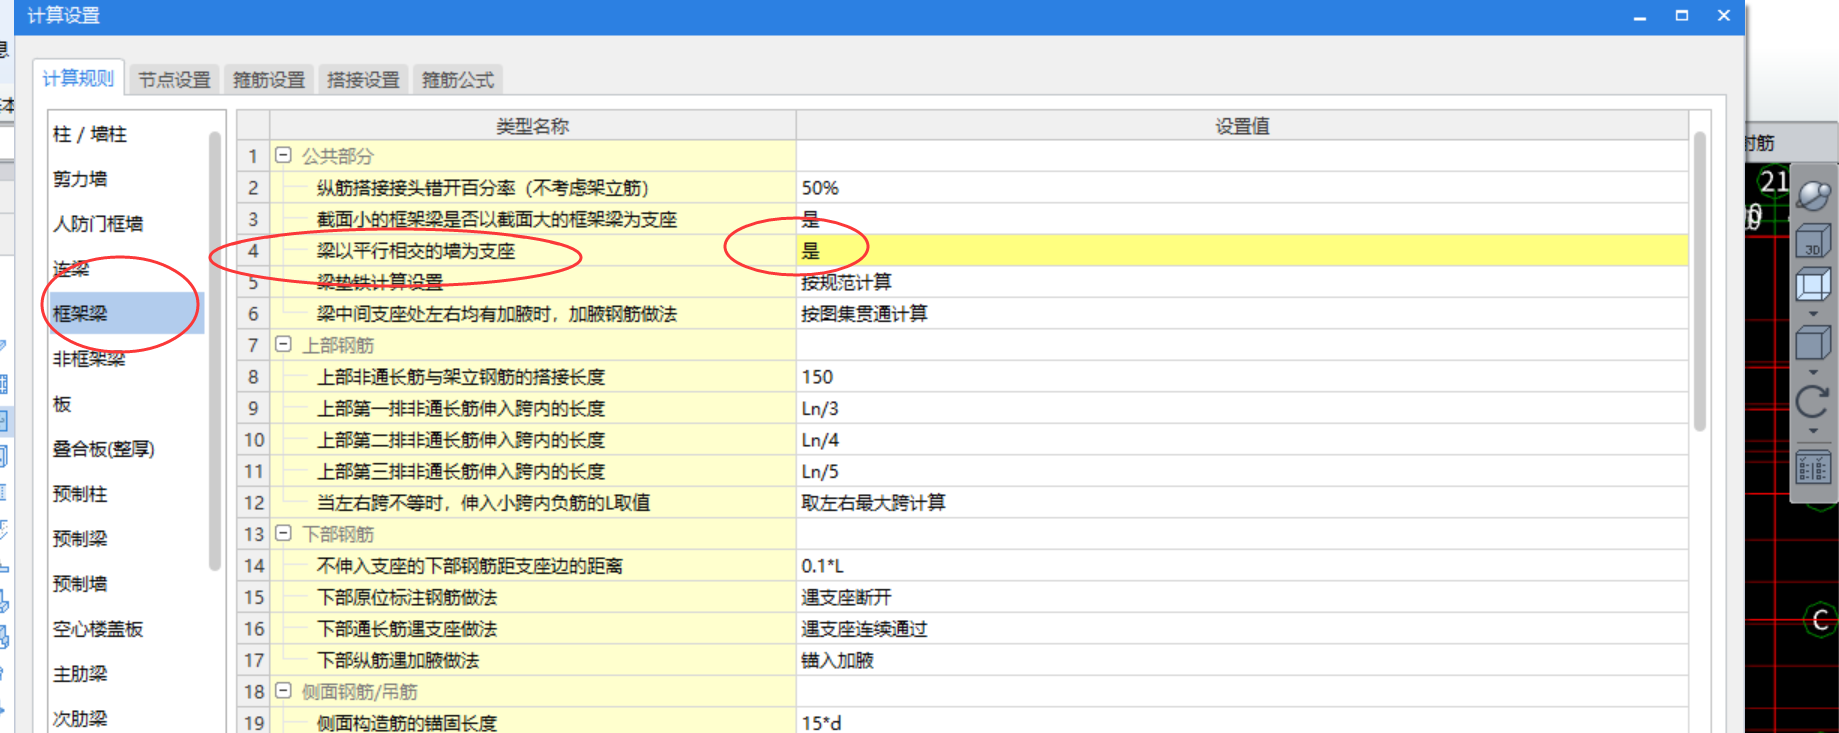Open dropdown arrow below the rotate icon
This screenshot has width=1839, height=733.
1813,432
